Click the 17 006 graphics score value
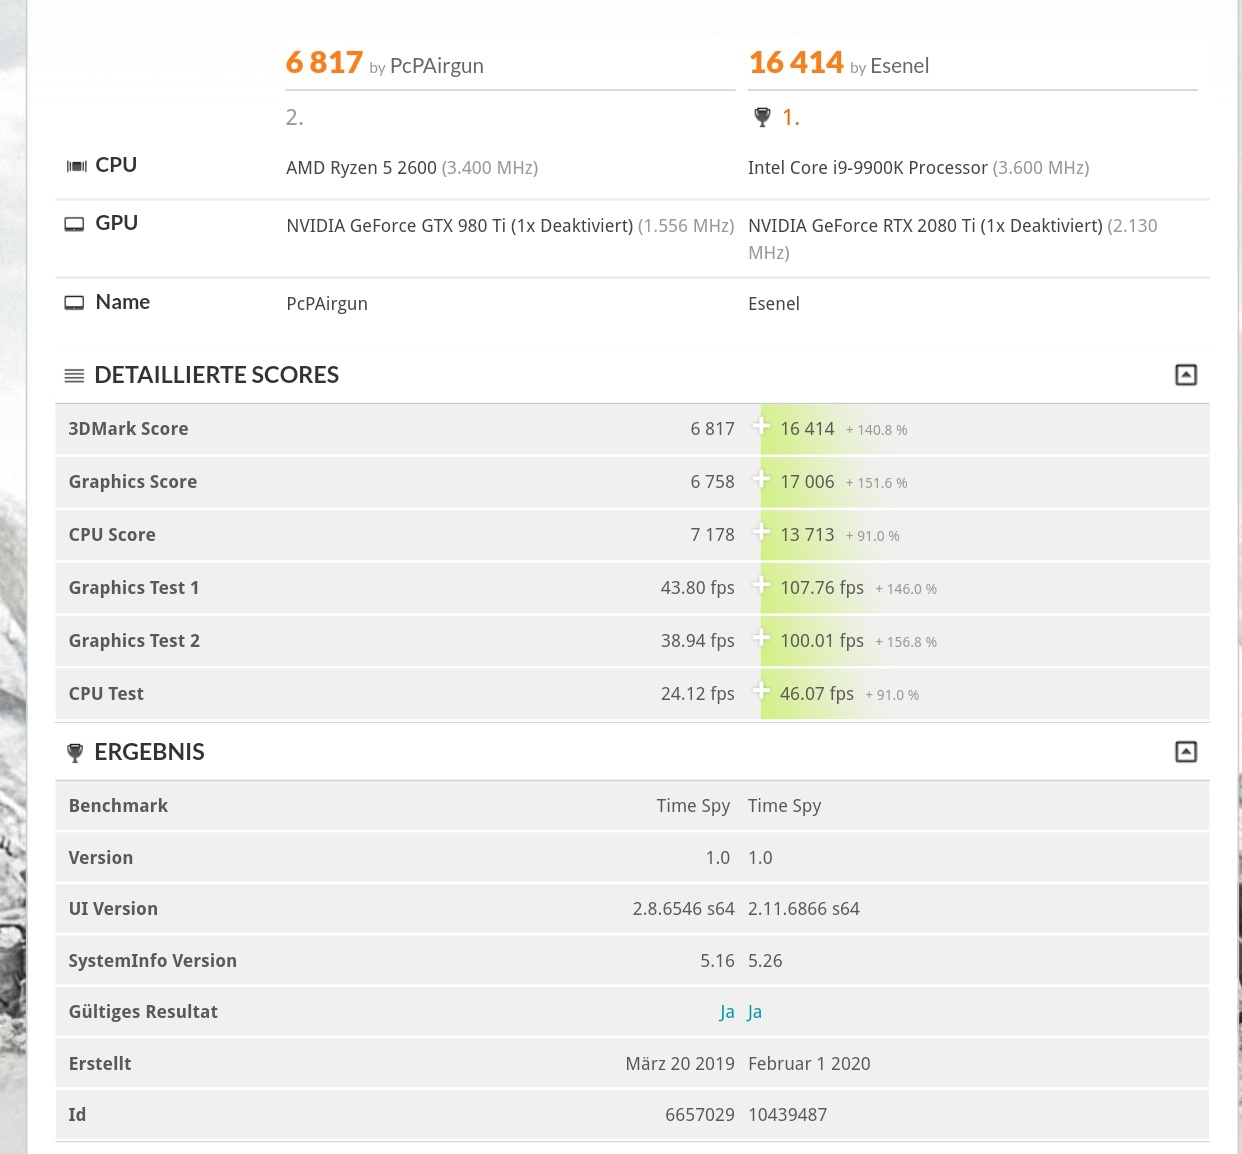 (x=807, y=482)
